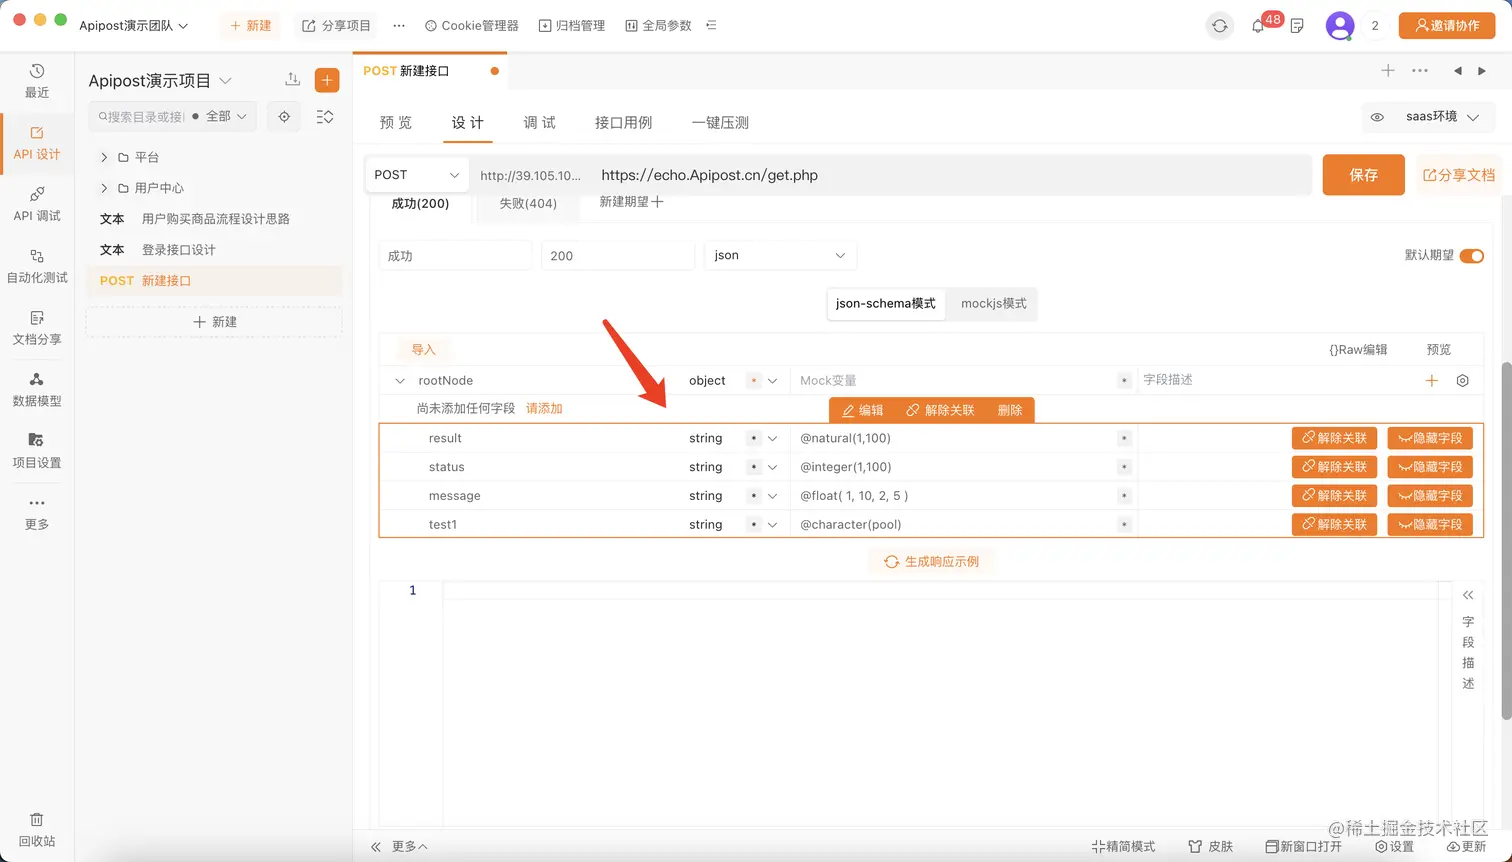Screen dimensions: 1512x862
Task: Toggle required dot for status field
Action: [x=754, y=467]
